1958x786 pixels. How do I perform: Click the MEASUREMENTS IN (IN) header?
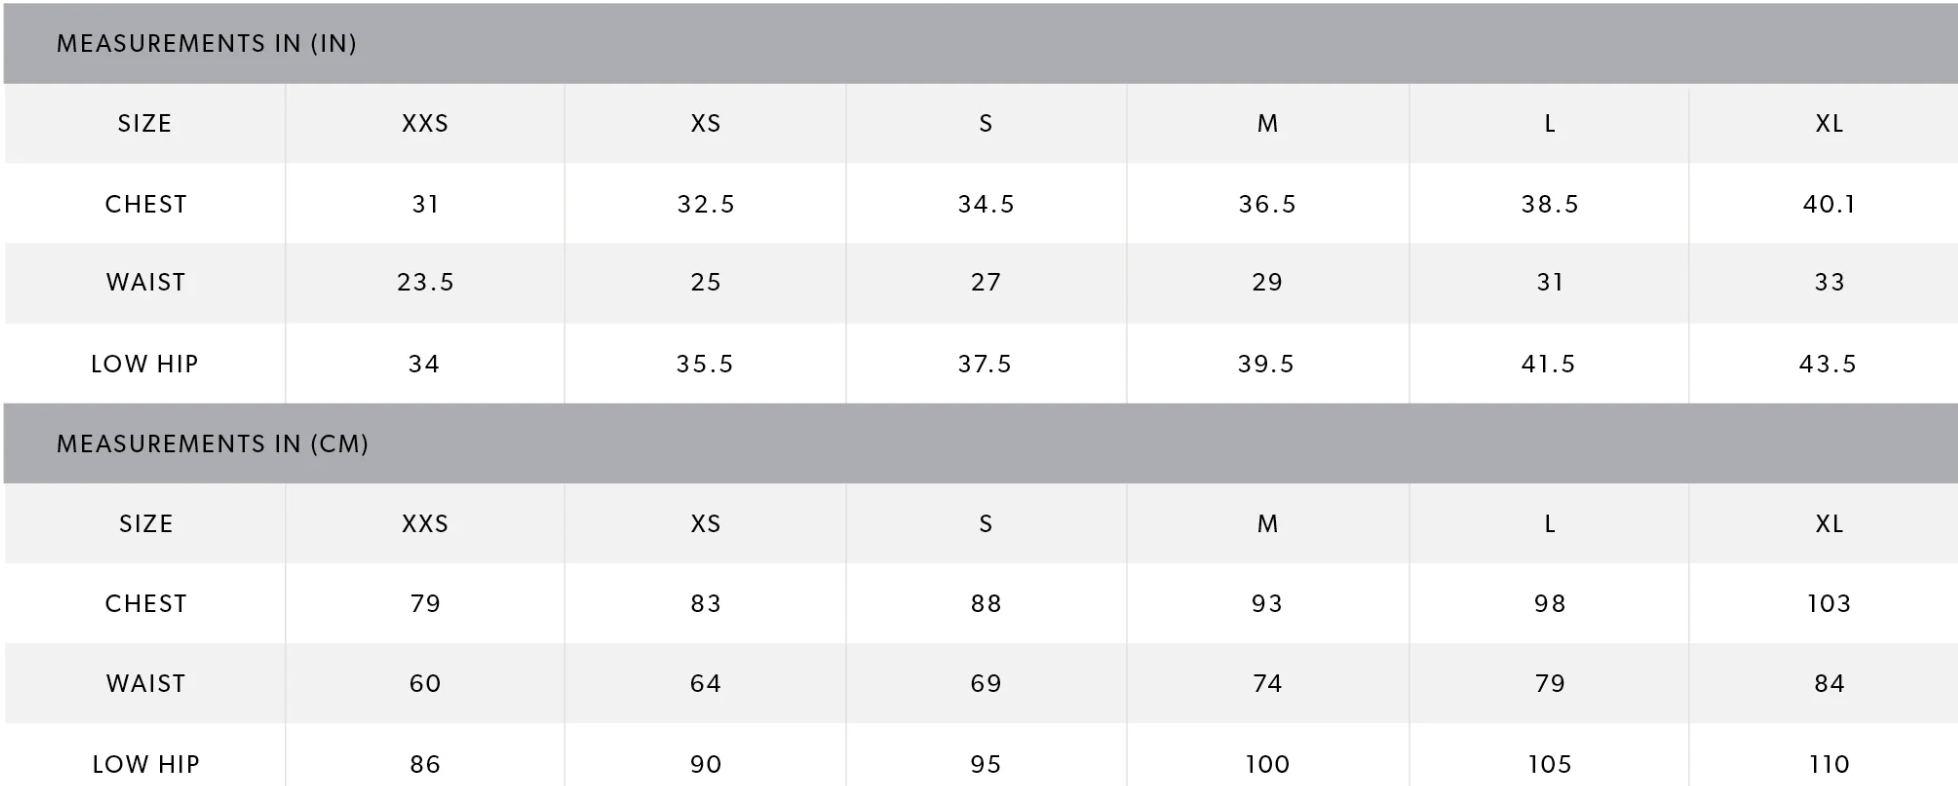pos(206,43)
